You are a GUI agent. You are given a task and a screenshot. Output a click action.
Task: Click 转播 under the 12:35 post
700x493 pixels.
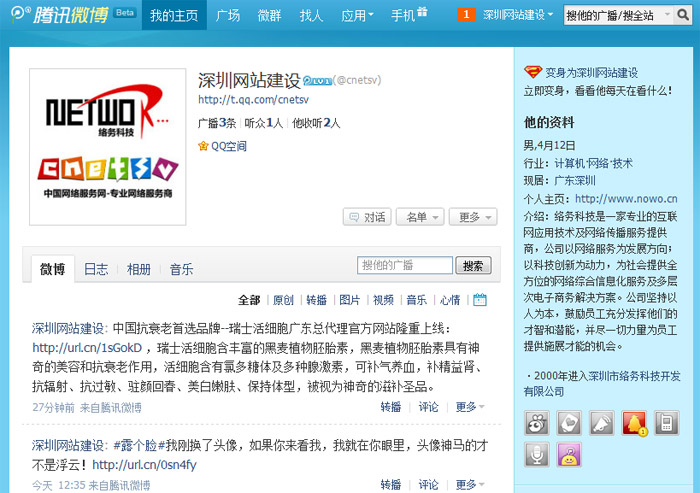click(391, 485)
